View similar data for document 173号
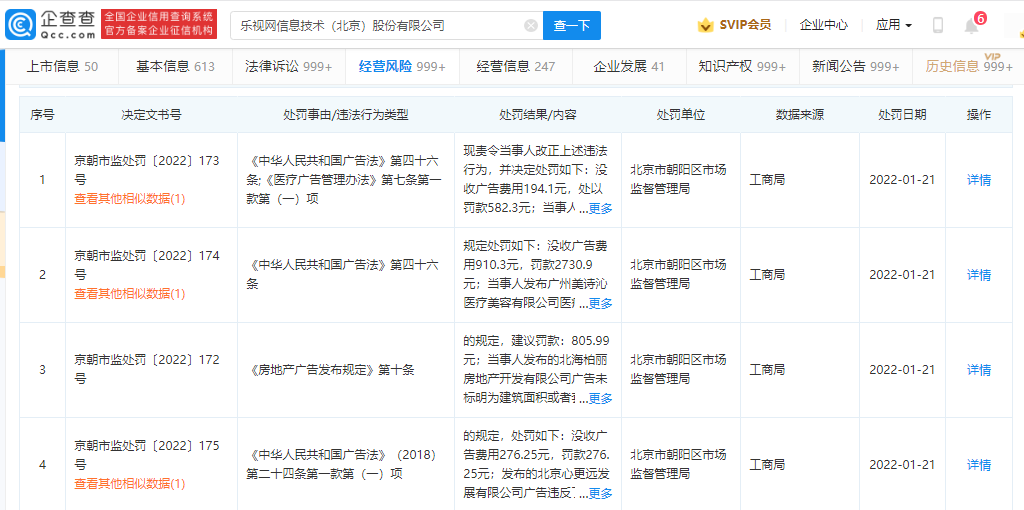The height and width of the screenshot is (510, 1024). (129, 199)
